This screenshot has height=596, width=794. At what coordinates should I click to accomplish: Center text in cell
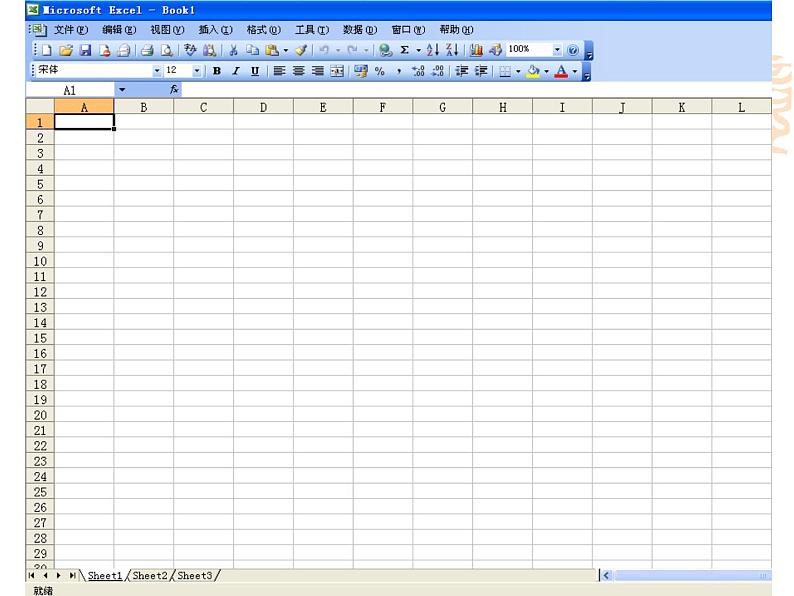coord(299,71)
